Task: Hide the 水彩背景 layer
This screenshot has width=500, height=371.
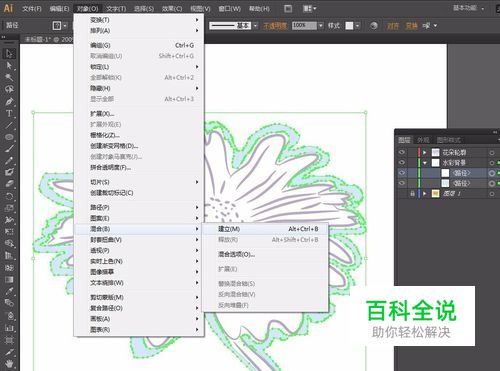Action: (x=402, y=163)
